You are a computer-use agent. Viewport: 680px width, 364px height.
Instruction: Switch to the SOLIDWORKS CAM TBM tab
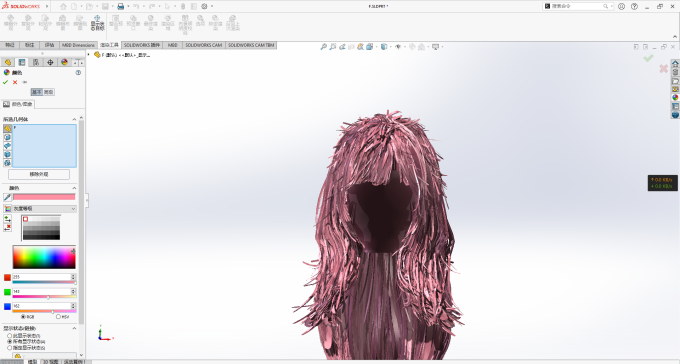(251, 45)
